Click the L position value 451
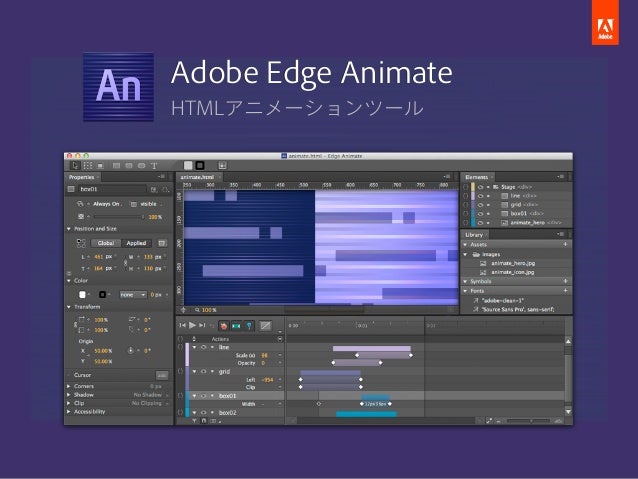 (x=98, y=257)
